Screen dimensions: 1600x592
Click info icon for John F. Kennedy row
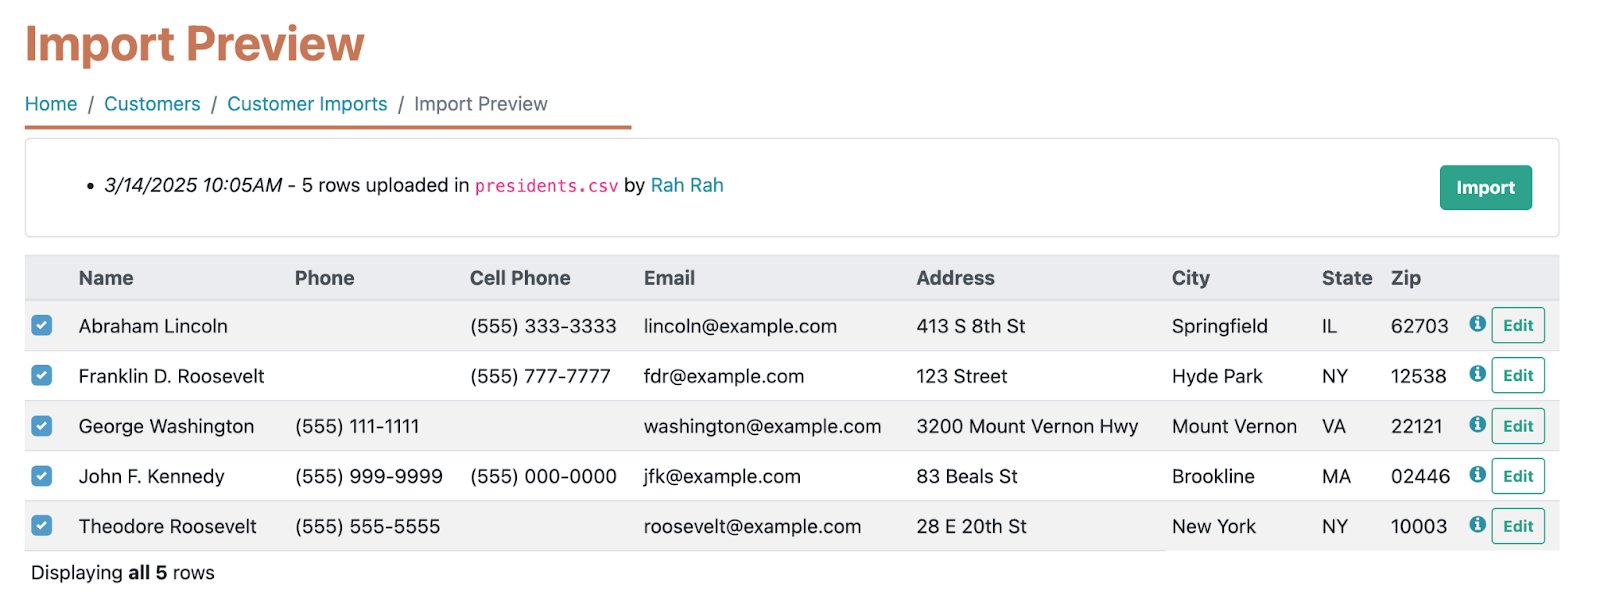coord(1477,474)
